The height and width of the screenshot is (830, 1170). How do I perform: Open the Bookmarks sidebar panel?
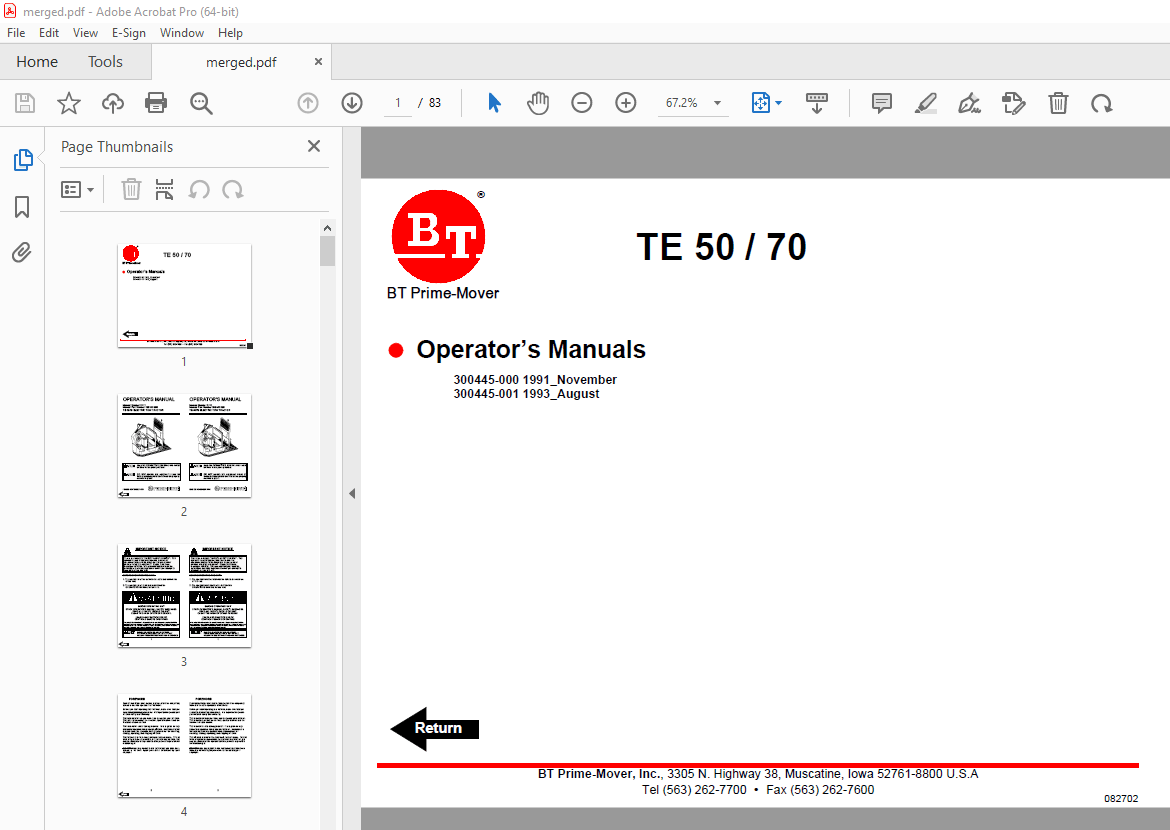[x=22, y=207]
